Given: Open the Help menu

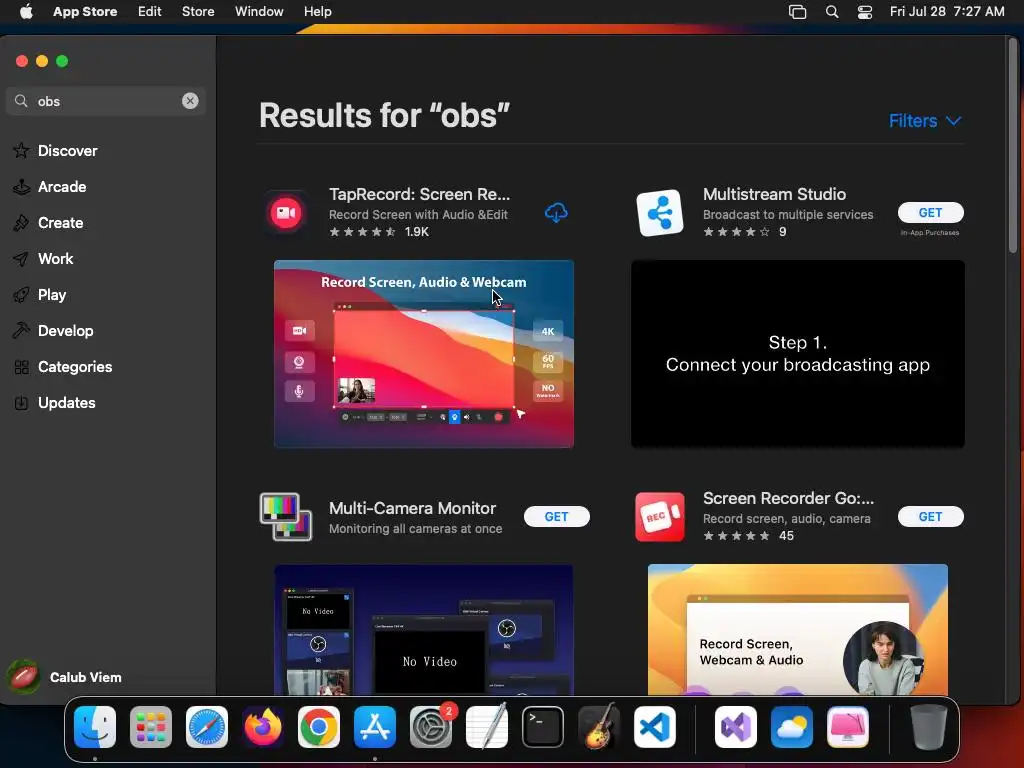Looking at the screenshot, I should click(x=317, y=11).
